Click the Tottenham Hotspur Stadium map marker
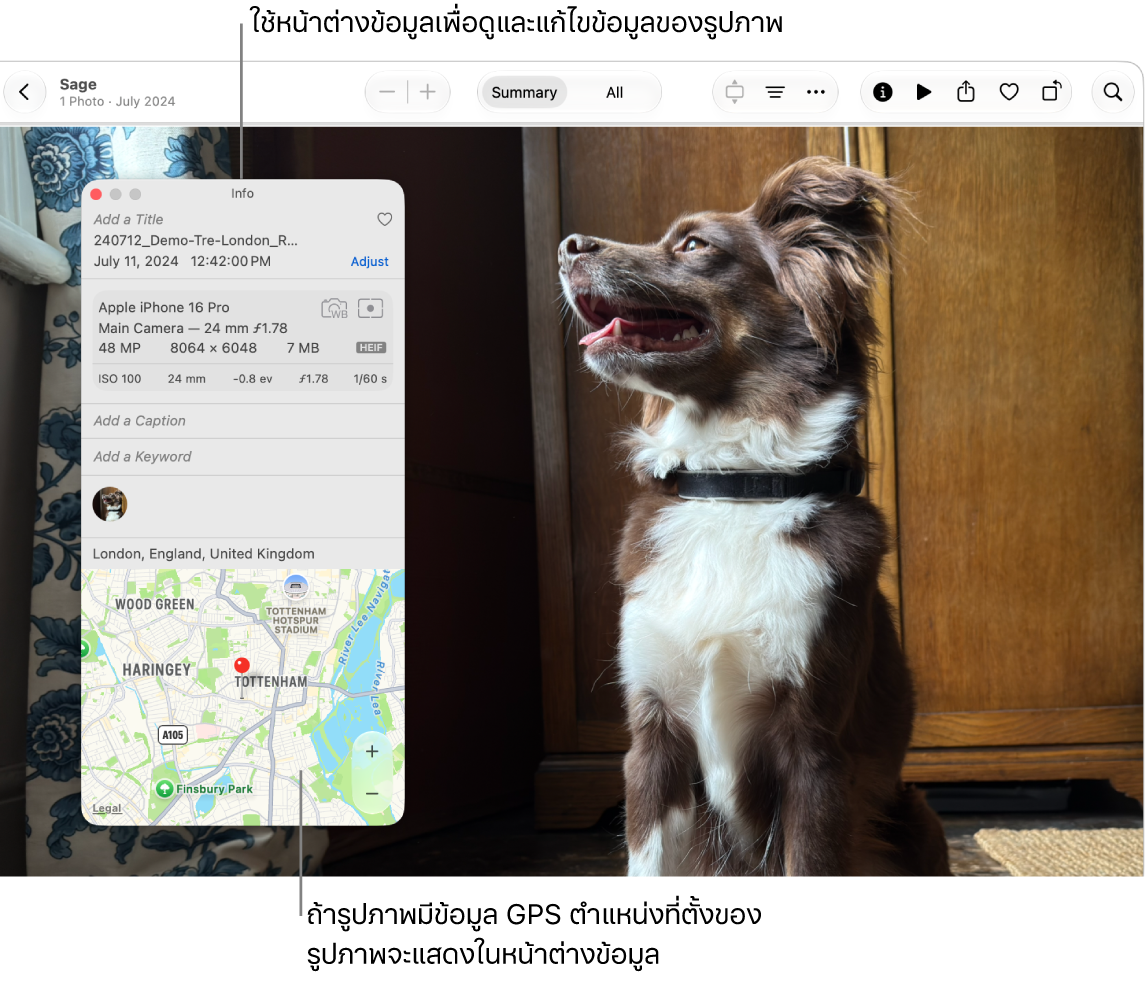The image size is (1146, 982). [x=296, y=585]
